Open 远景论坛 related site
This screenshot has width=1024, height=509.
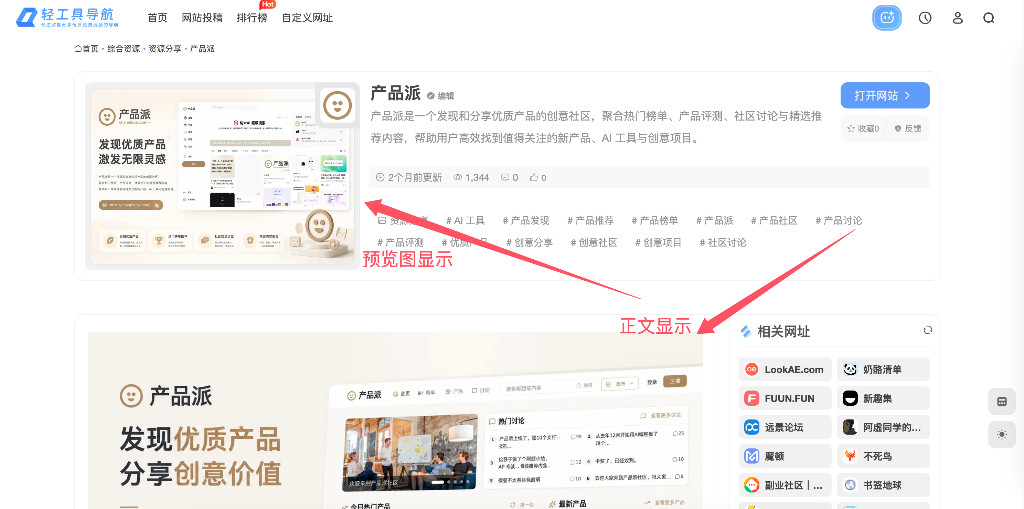click(x=785, y=427)
